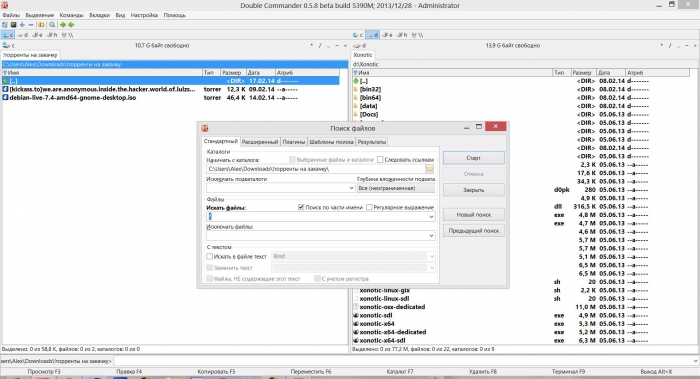Open the 'Команды' menu
The image size is (700, 379).
pyautogui.click(x=71, y=15)
